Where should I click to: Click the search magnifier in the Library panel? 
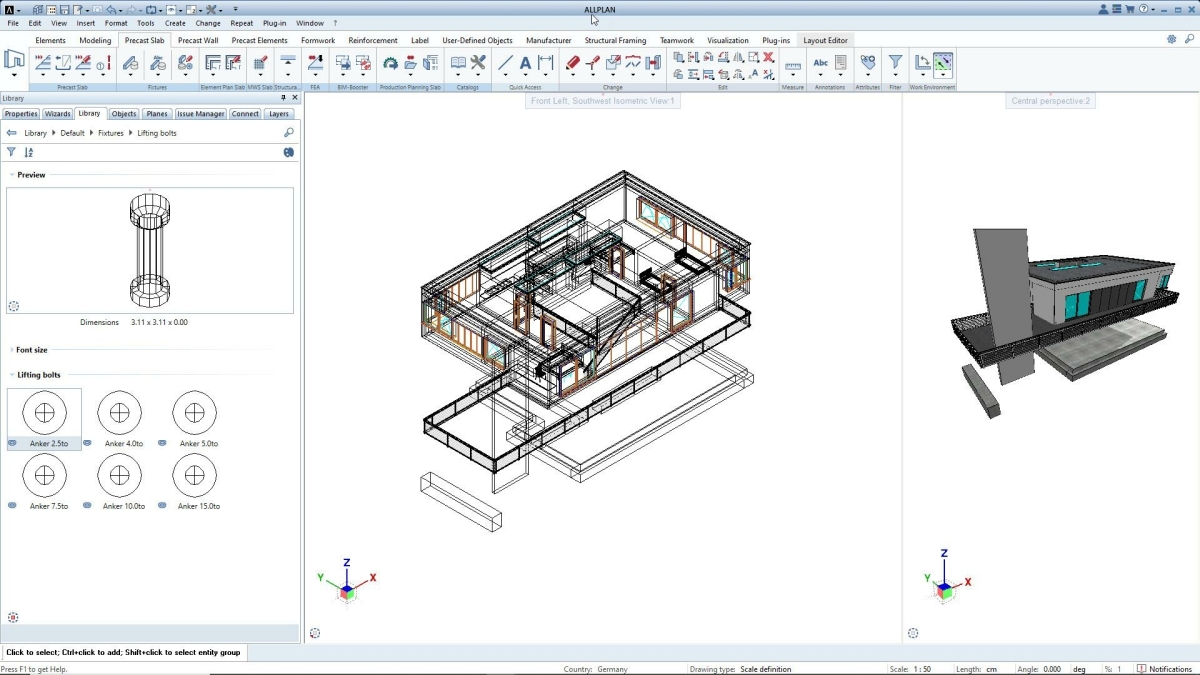point(289,132)
